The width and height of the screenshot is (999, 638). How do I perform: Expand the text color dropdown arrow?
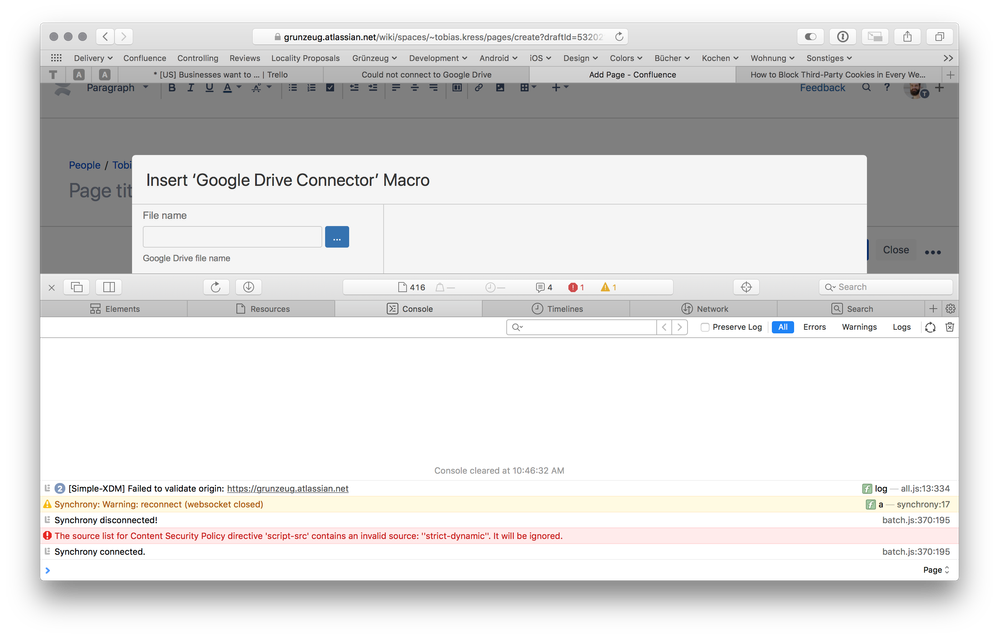pyautogui.click(x=238, y=88)
